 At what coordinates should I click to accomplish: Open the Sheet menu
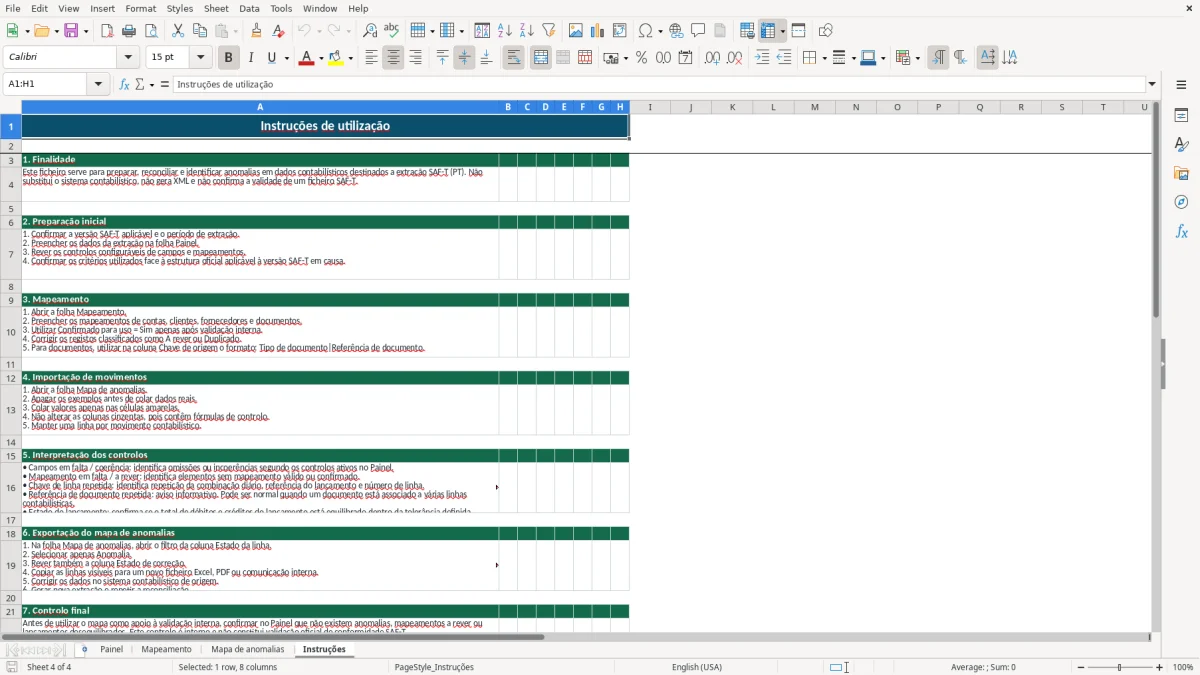tap(216, 8)
